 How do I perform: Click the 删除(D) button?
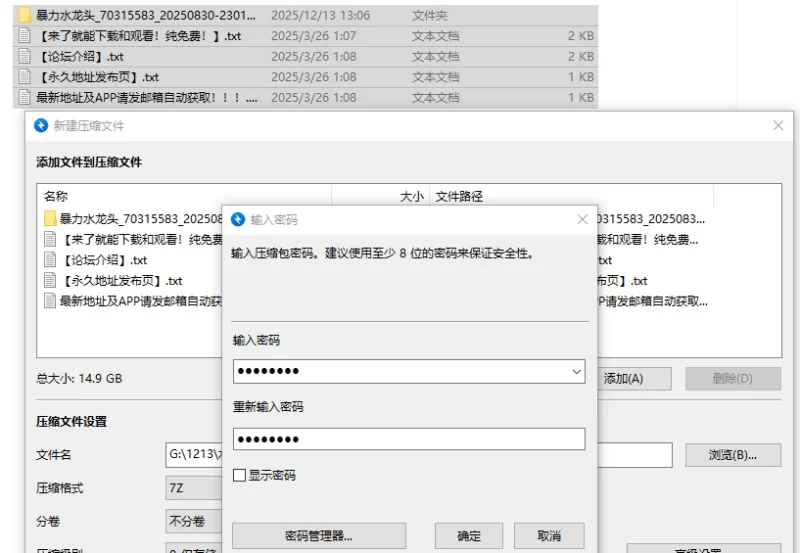[x=733, y=379]
